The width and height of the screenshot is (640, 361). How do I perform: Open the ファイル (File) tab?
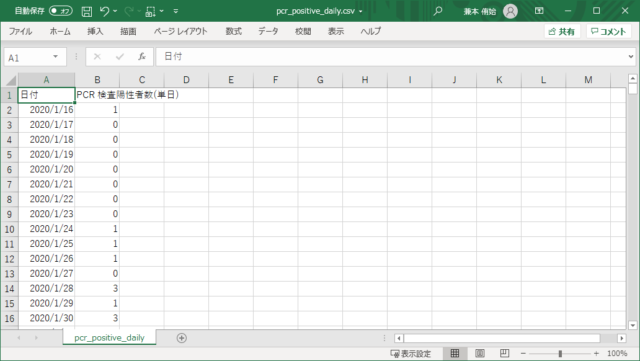20,31
